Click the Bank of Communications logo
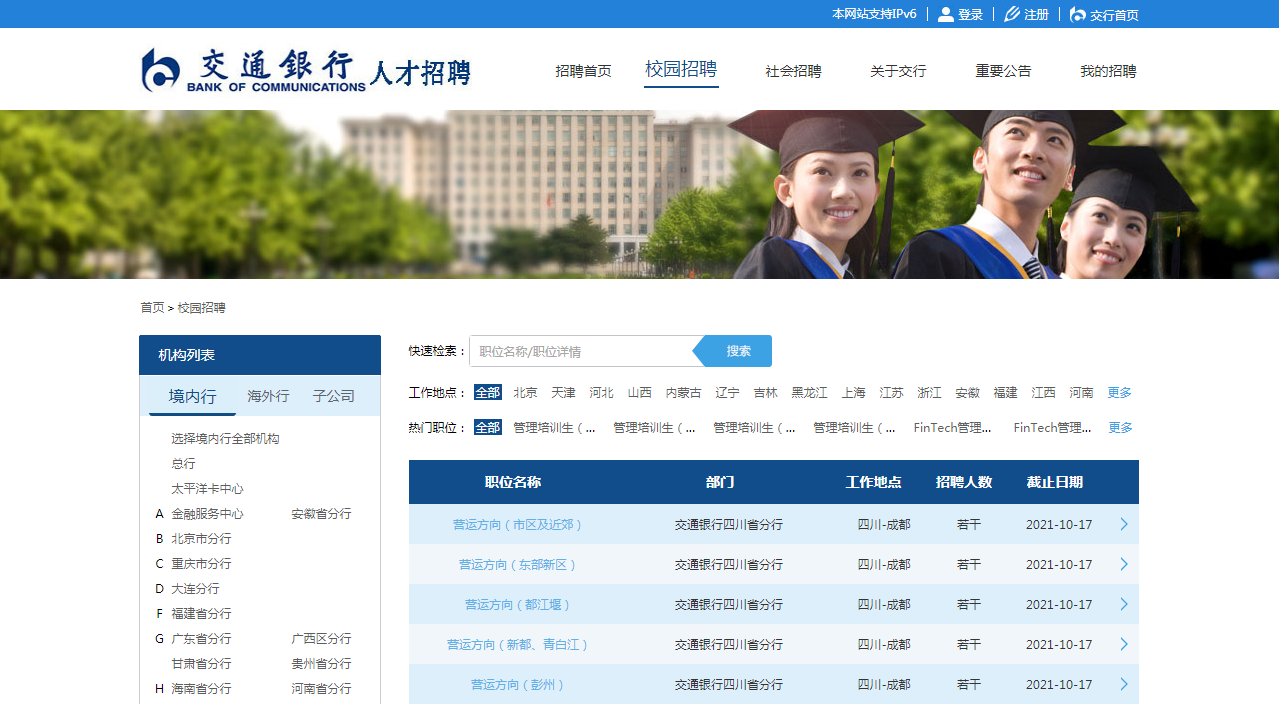 point(254,70)
